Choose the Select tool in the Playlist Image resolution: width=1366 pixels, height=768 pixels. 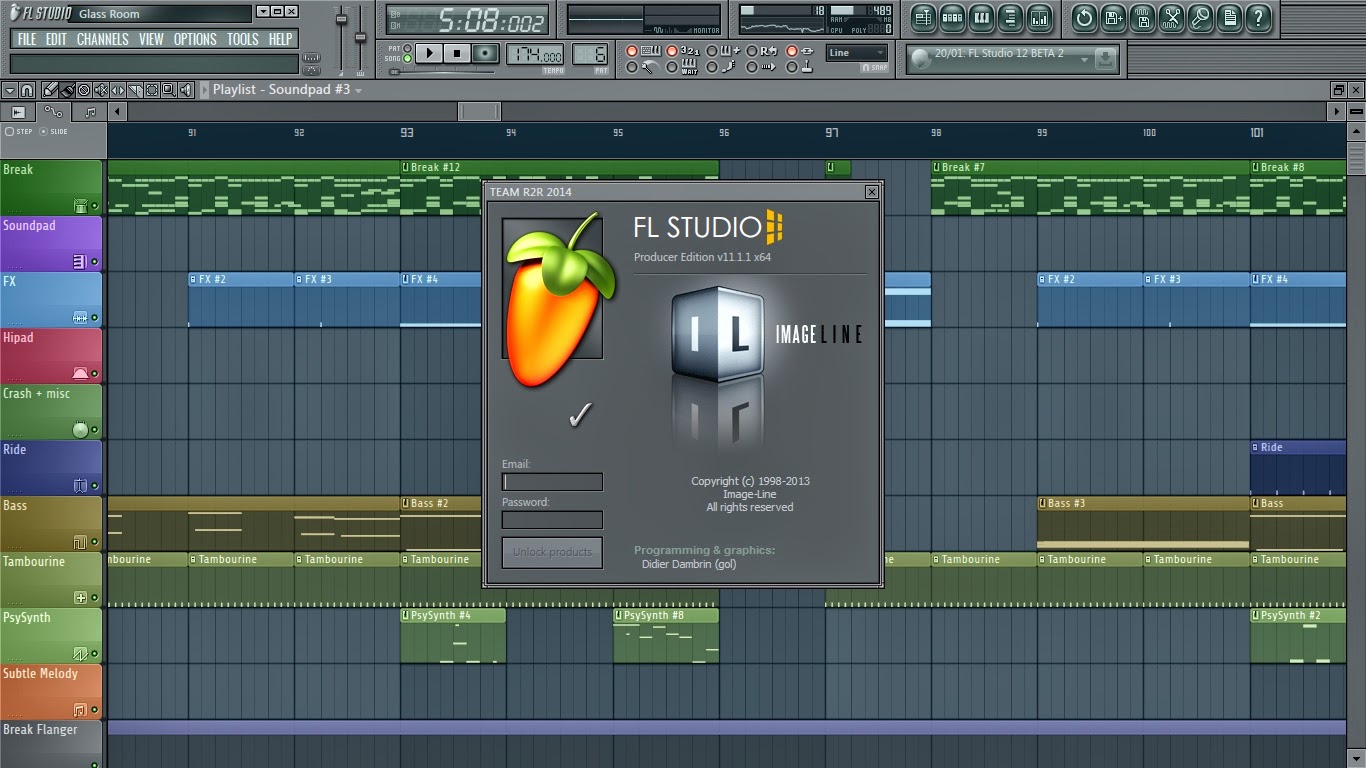(151, 90)
